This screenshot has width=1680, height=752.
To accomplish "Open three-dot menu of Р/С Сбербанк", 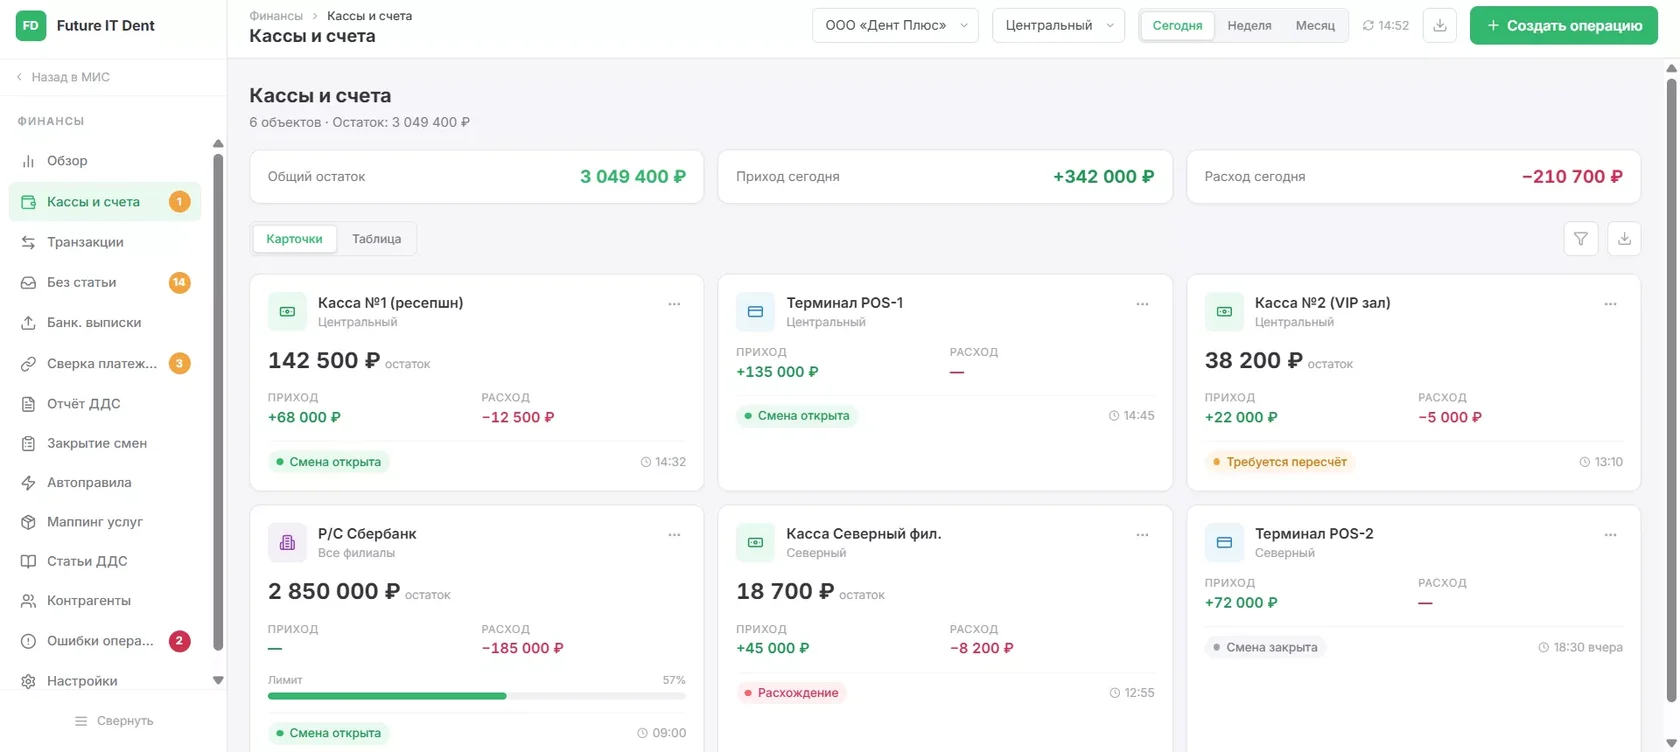I will pos(674,535).
